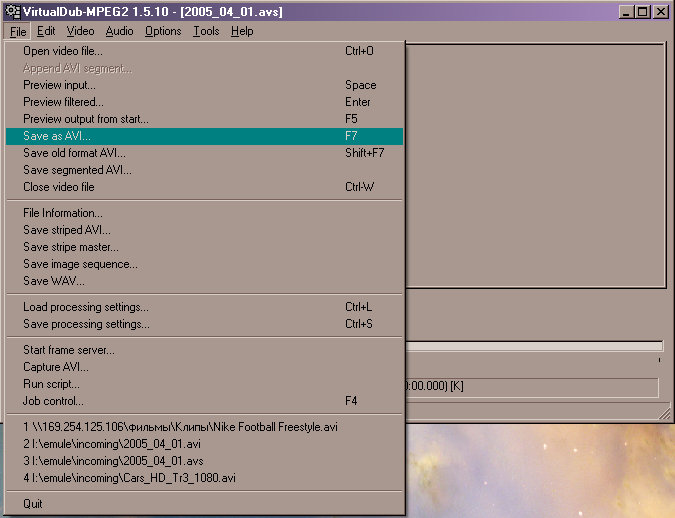
Task: Select Save old format AVI
Action: (x=74, y=153)
